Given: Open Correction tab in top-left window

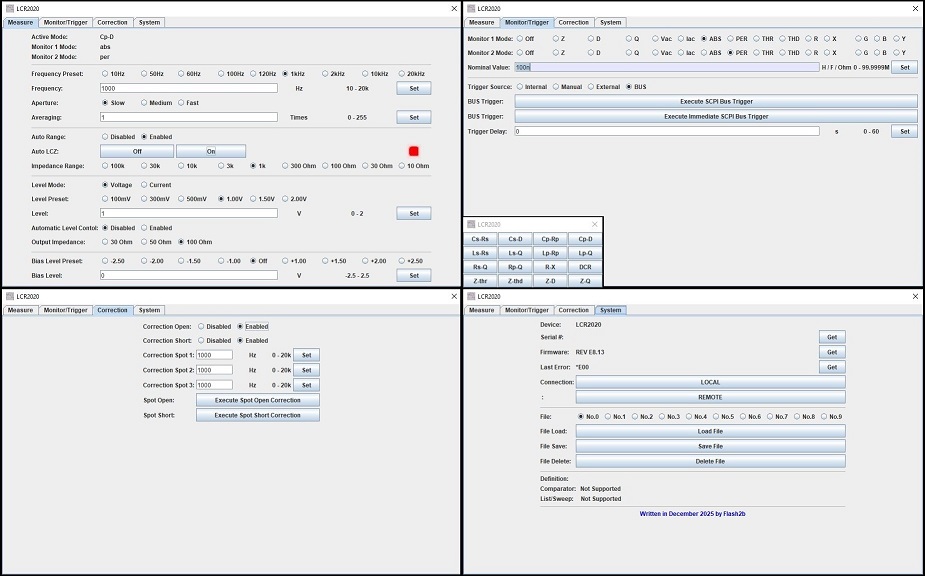Looking at the screenshot, I should click(x=112, y=22).
